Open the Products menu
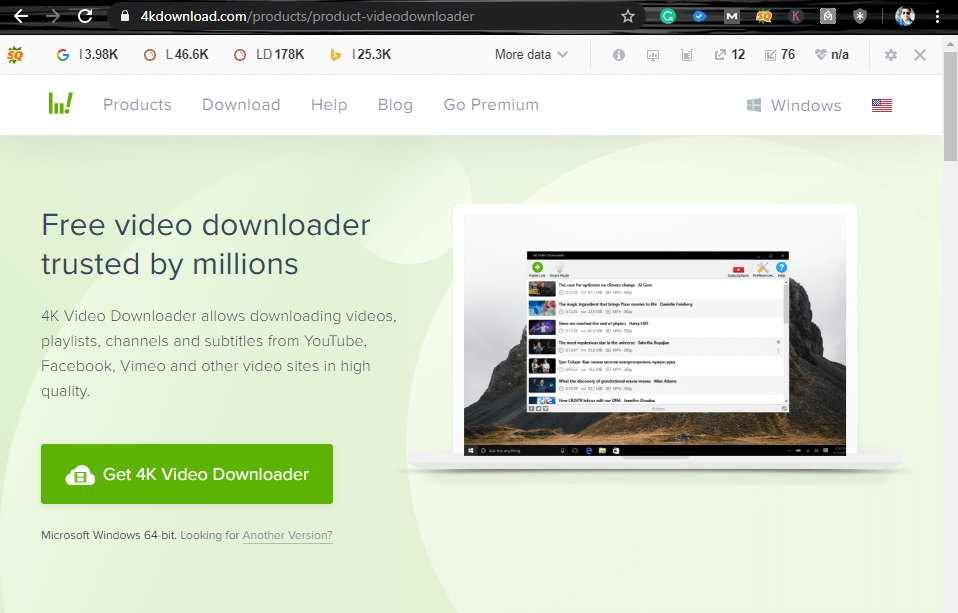 point(137,104)
